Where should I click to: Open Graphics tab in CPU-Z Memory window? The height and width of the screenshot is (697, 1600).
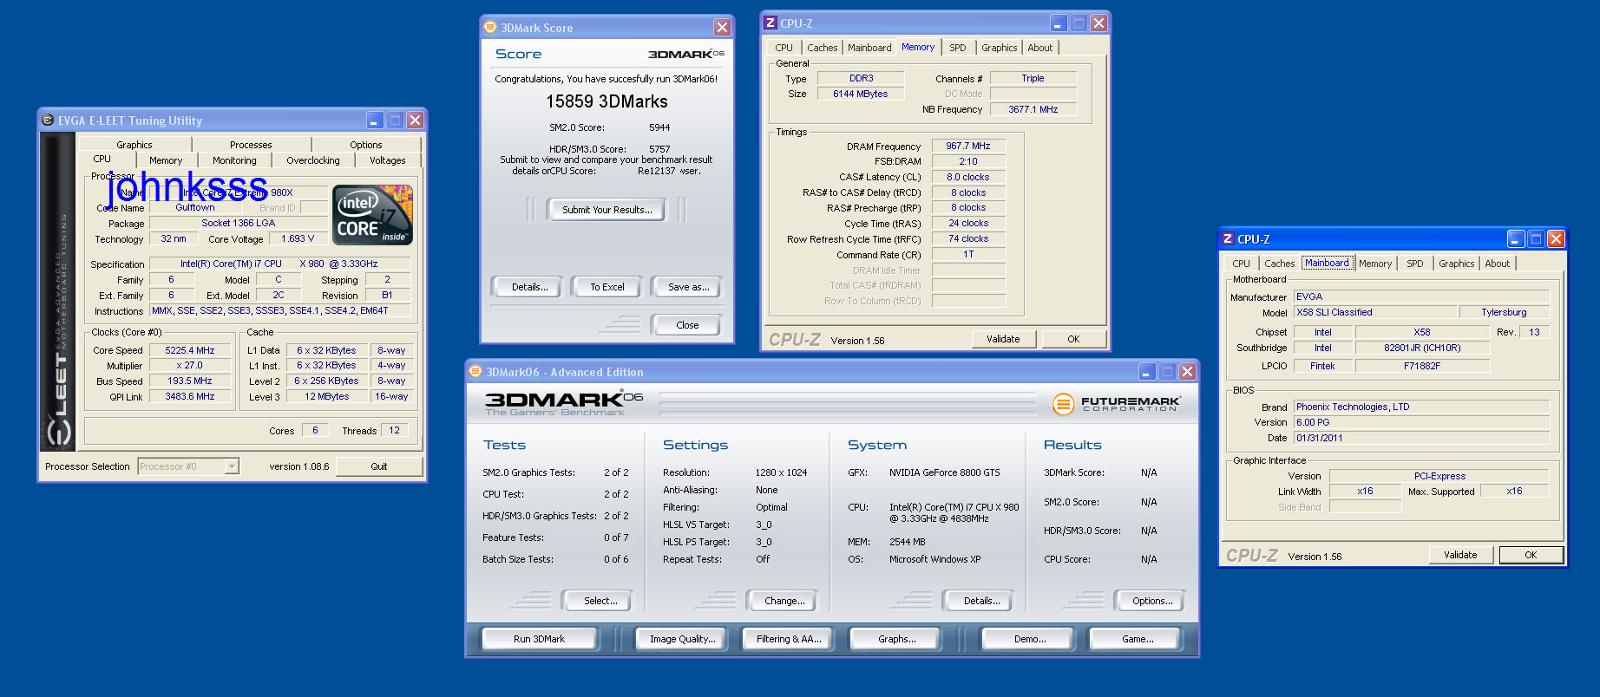pos(999,47)
